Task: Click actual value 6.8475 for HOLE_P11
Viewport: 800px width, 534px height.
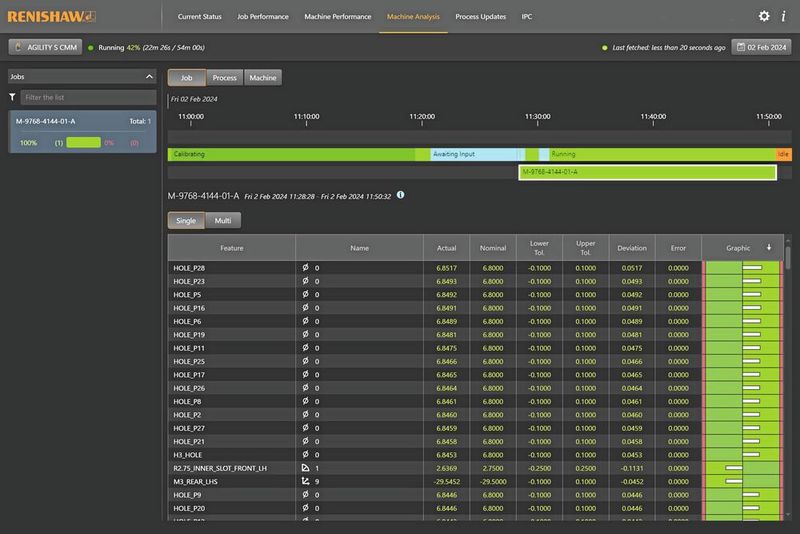Action: 446,348
